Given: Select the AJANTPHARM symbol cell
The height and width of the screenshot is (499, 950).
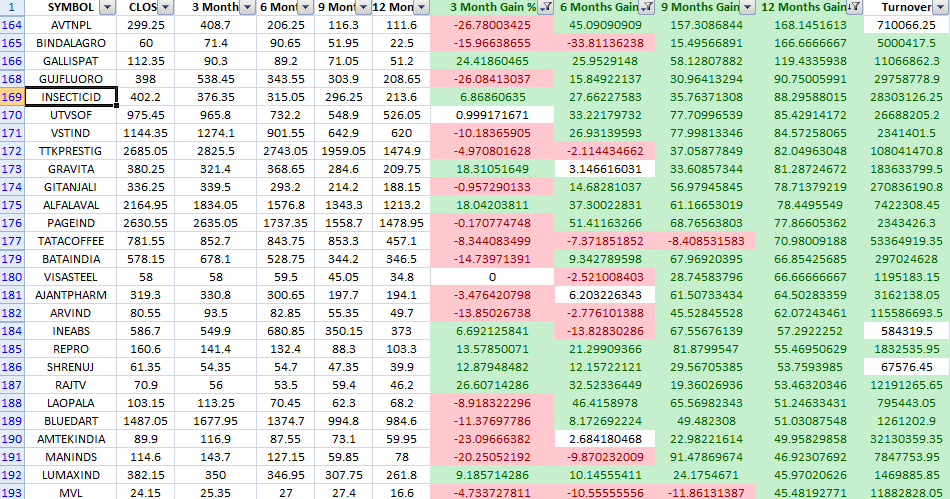Looking at the screenshot, I should point(71,295).
